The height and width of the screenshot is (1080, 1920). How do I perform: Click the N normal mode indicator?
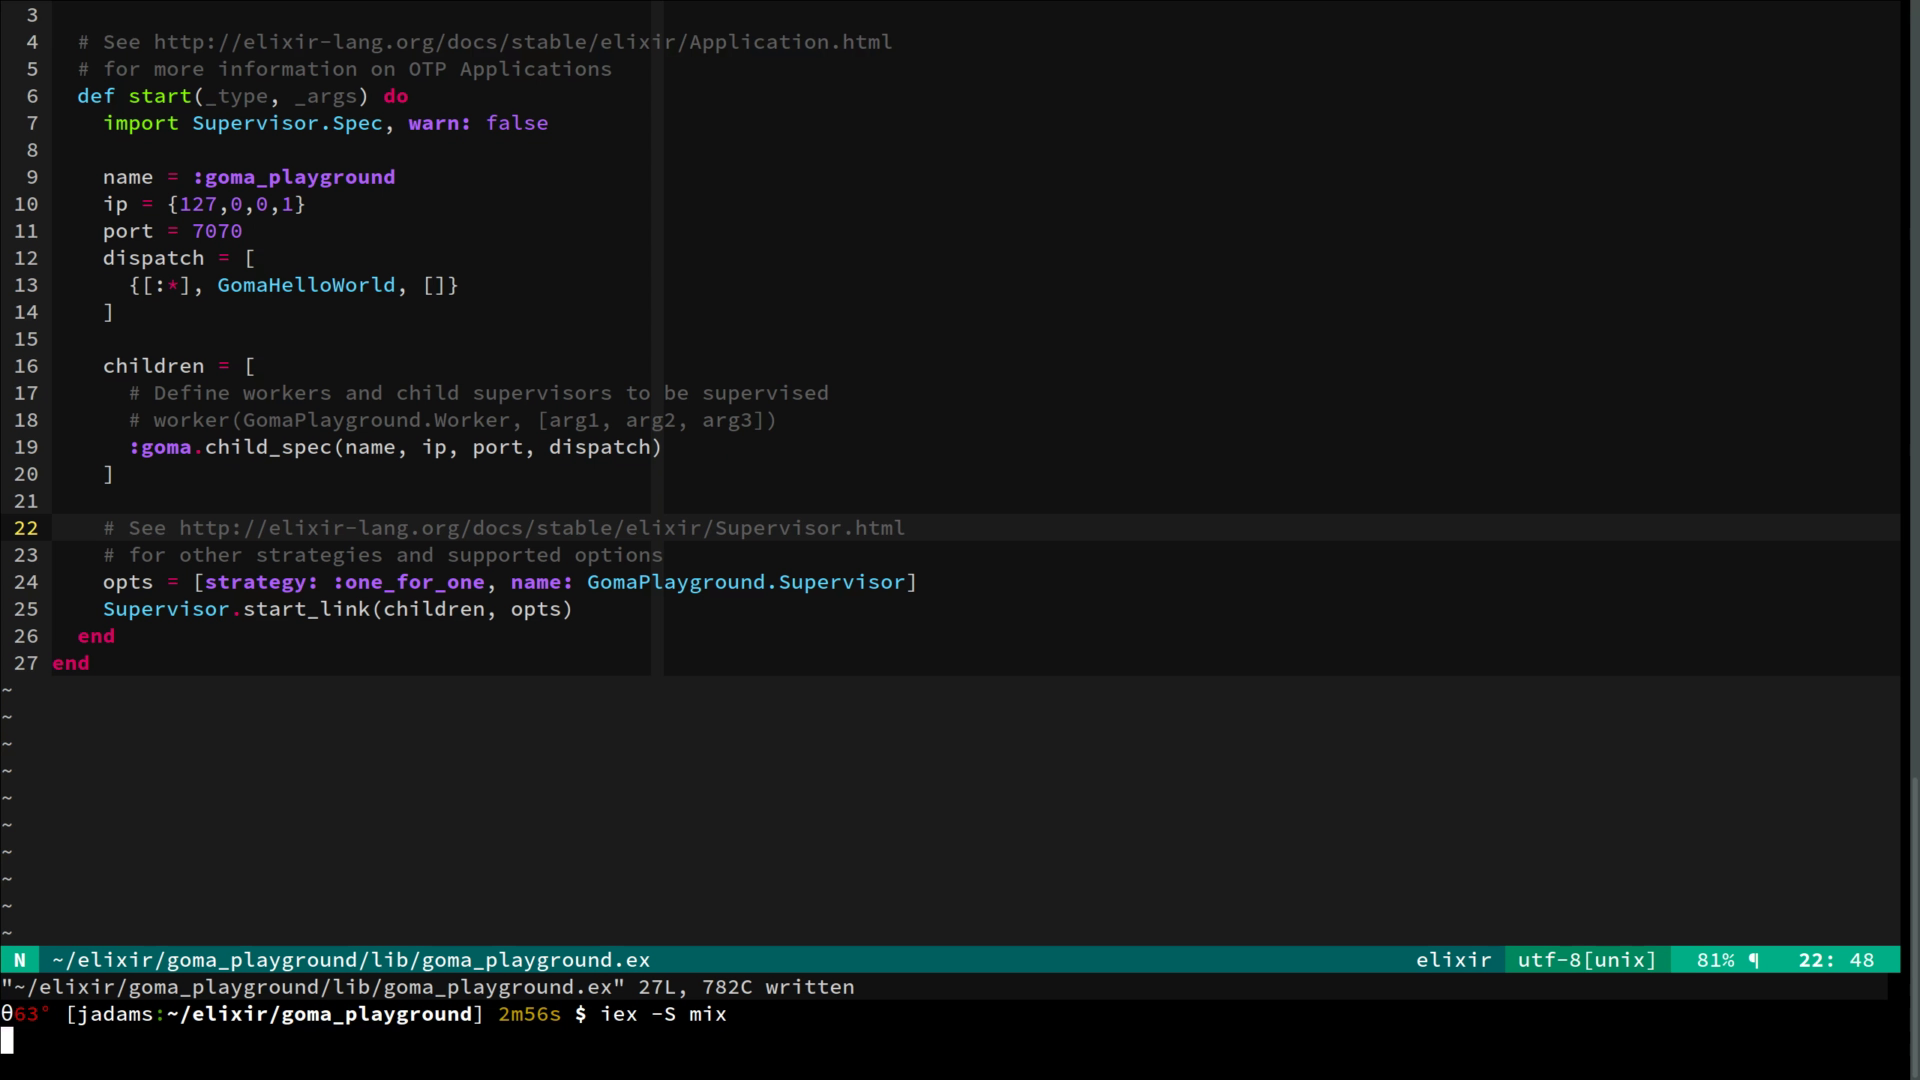pos(19,960)
